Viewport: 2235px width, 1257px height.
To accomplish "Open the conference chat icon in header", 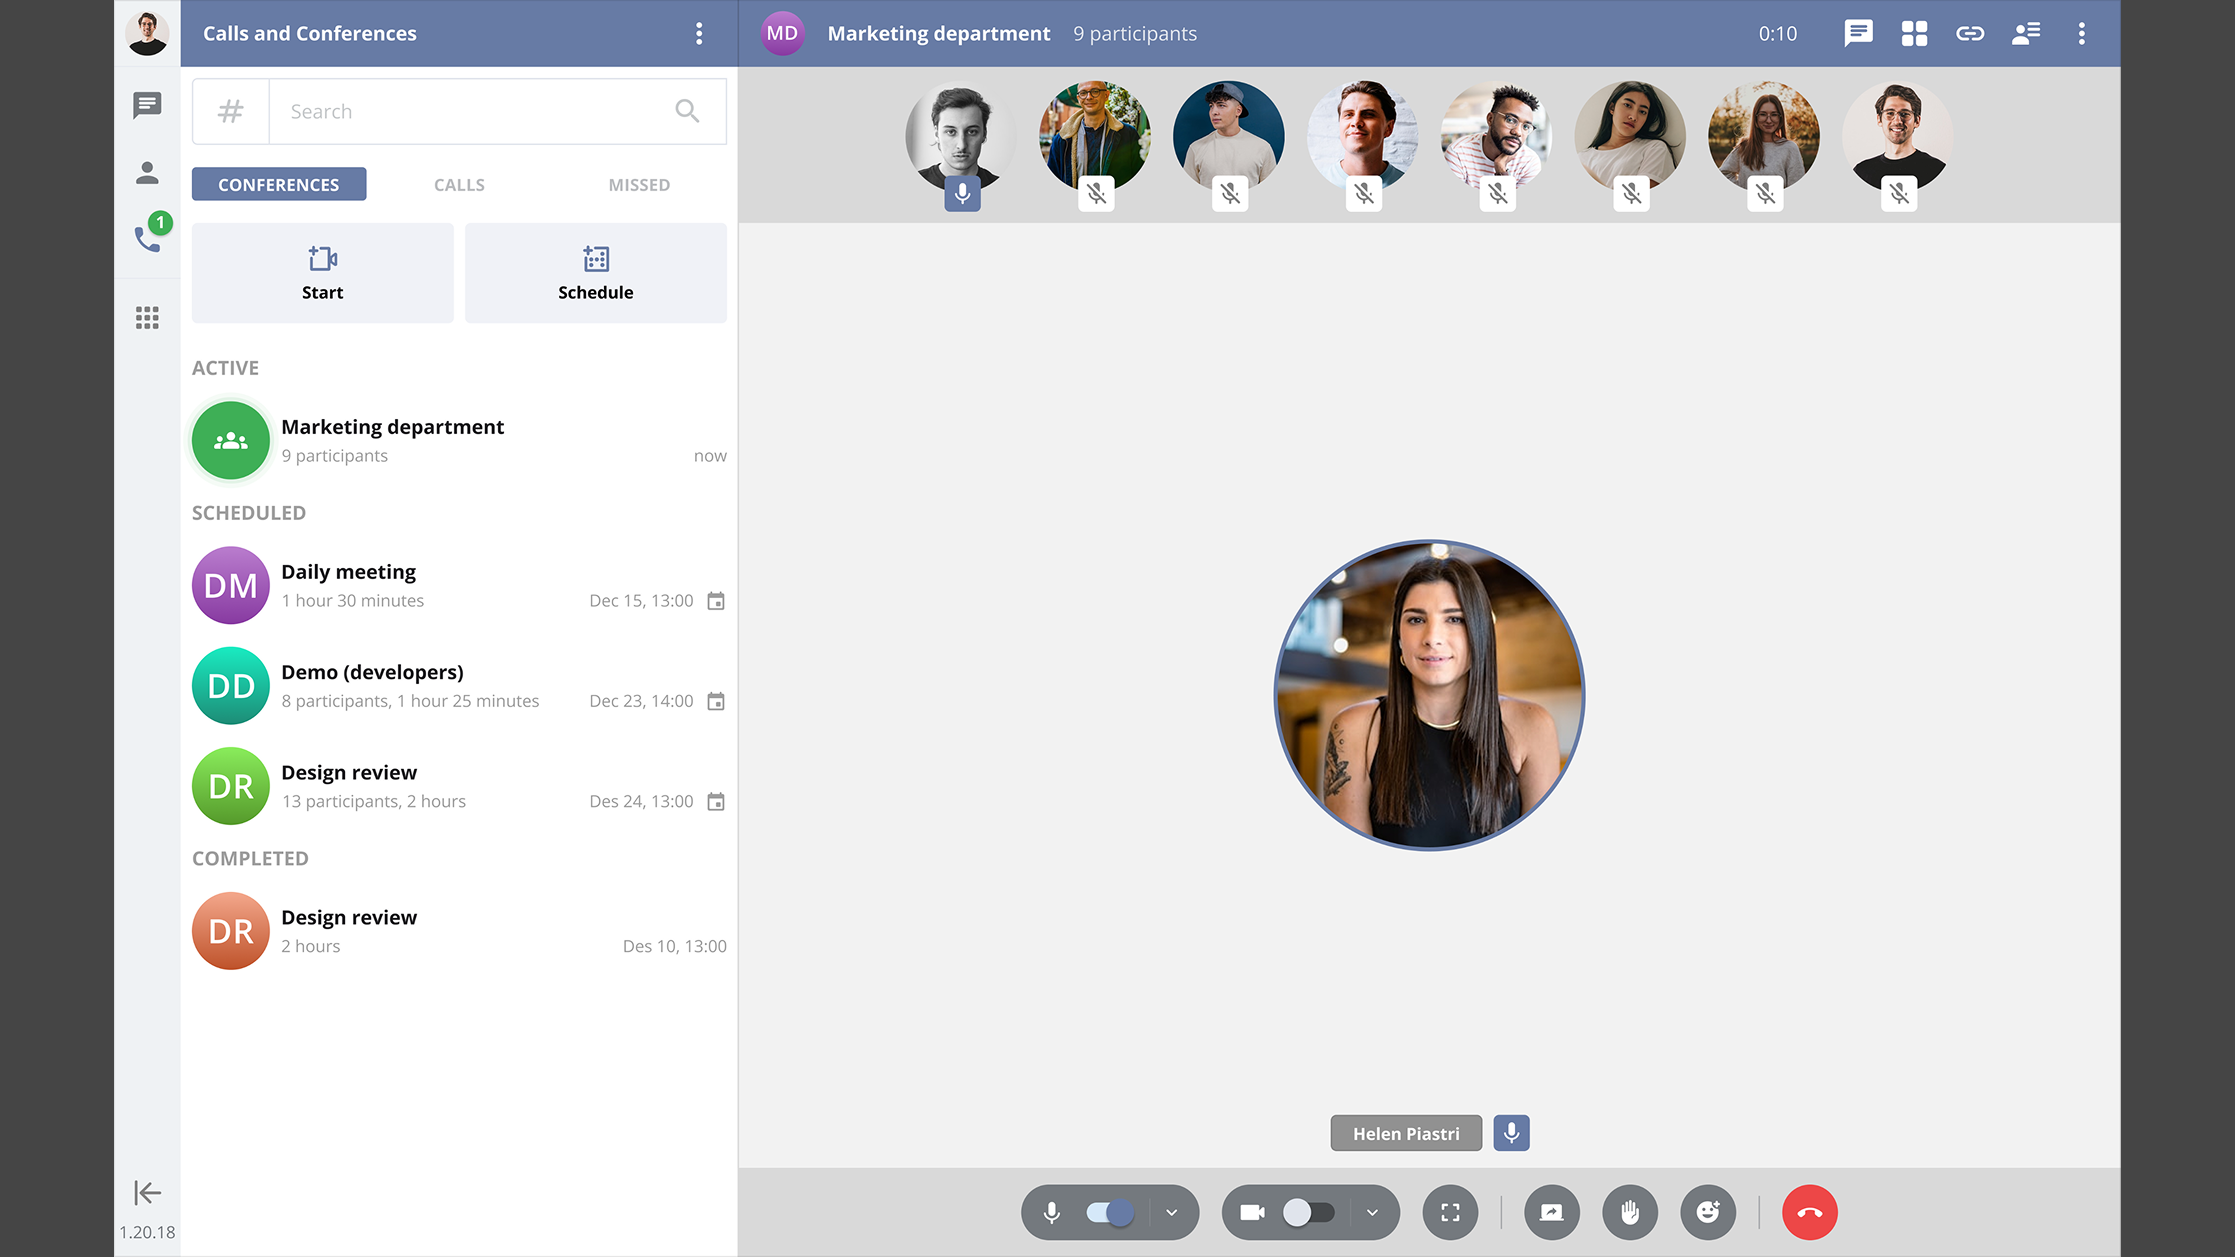I will point(1858,33).
